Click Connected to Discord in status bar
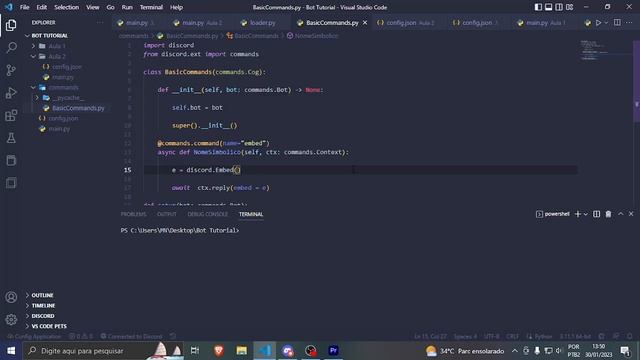 (x=131, y=336)
